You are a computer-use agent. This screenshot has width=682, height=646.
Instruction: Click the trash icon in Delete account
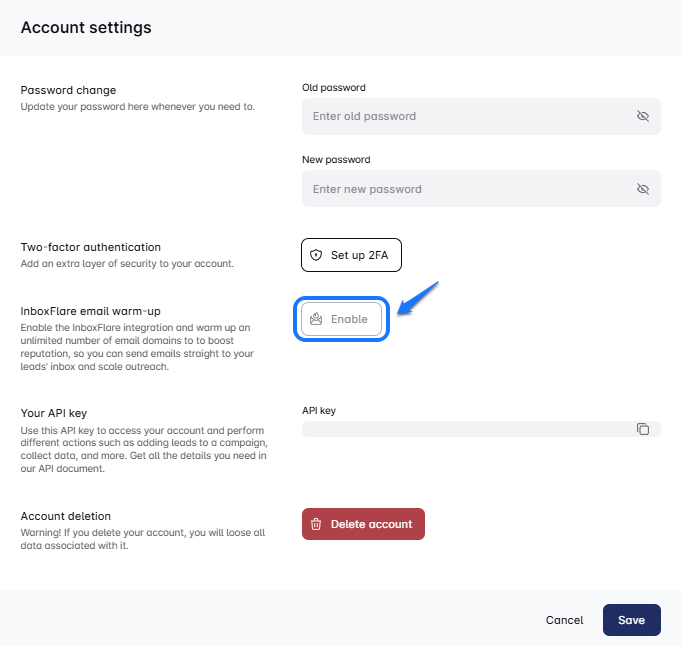[316, 524]
